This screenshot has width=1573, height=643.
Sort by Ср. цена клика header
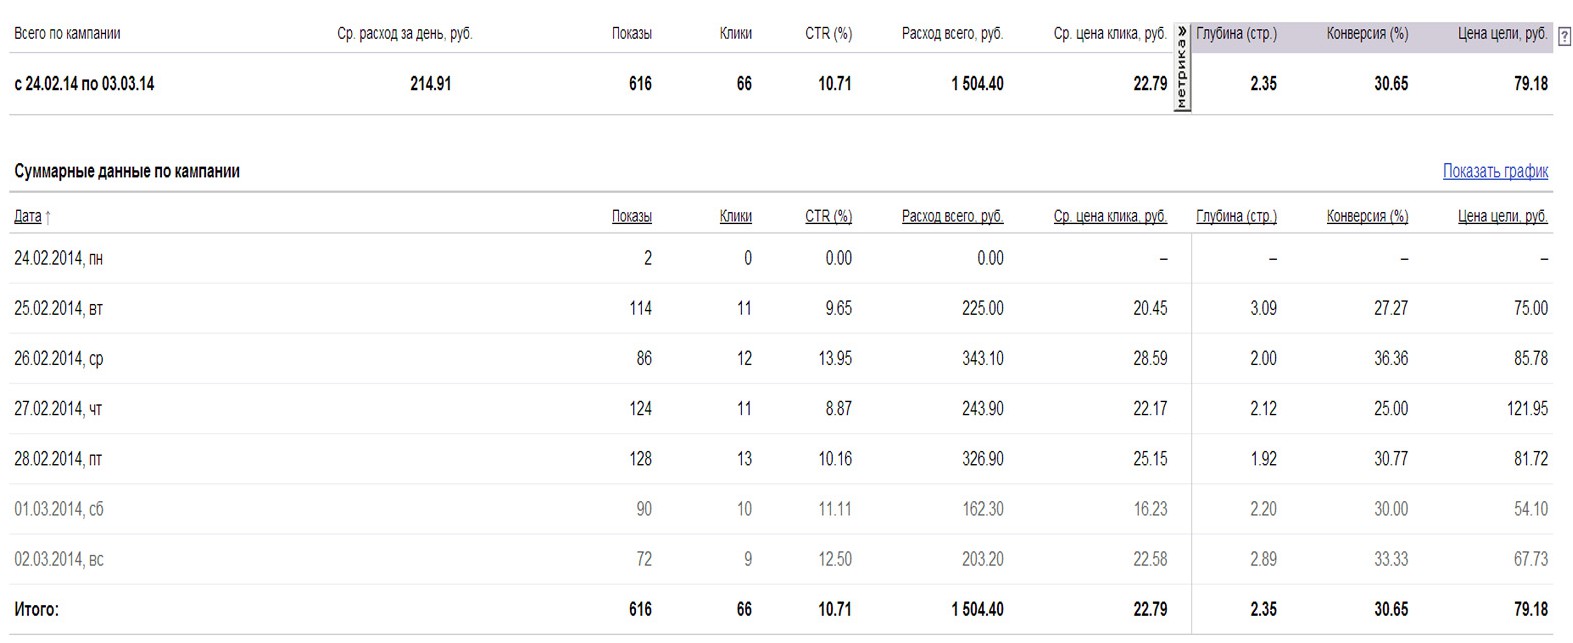1110,216
